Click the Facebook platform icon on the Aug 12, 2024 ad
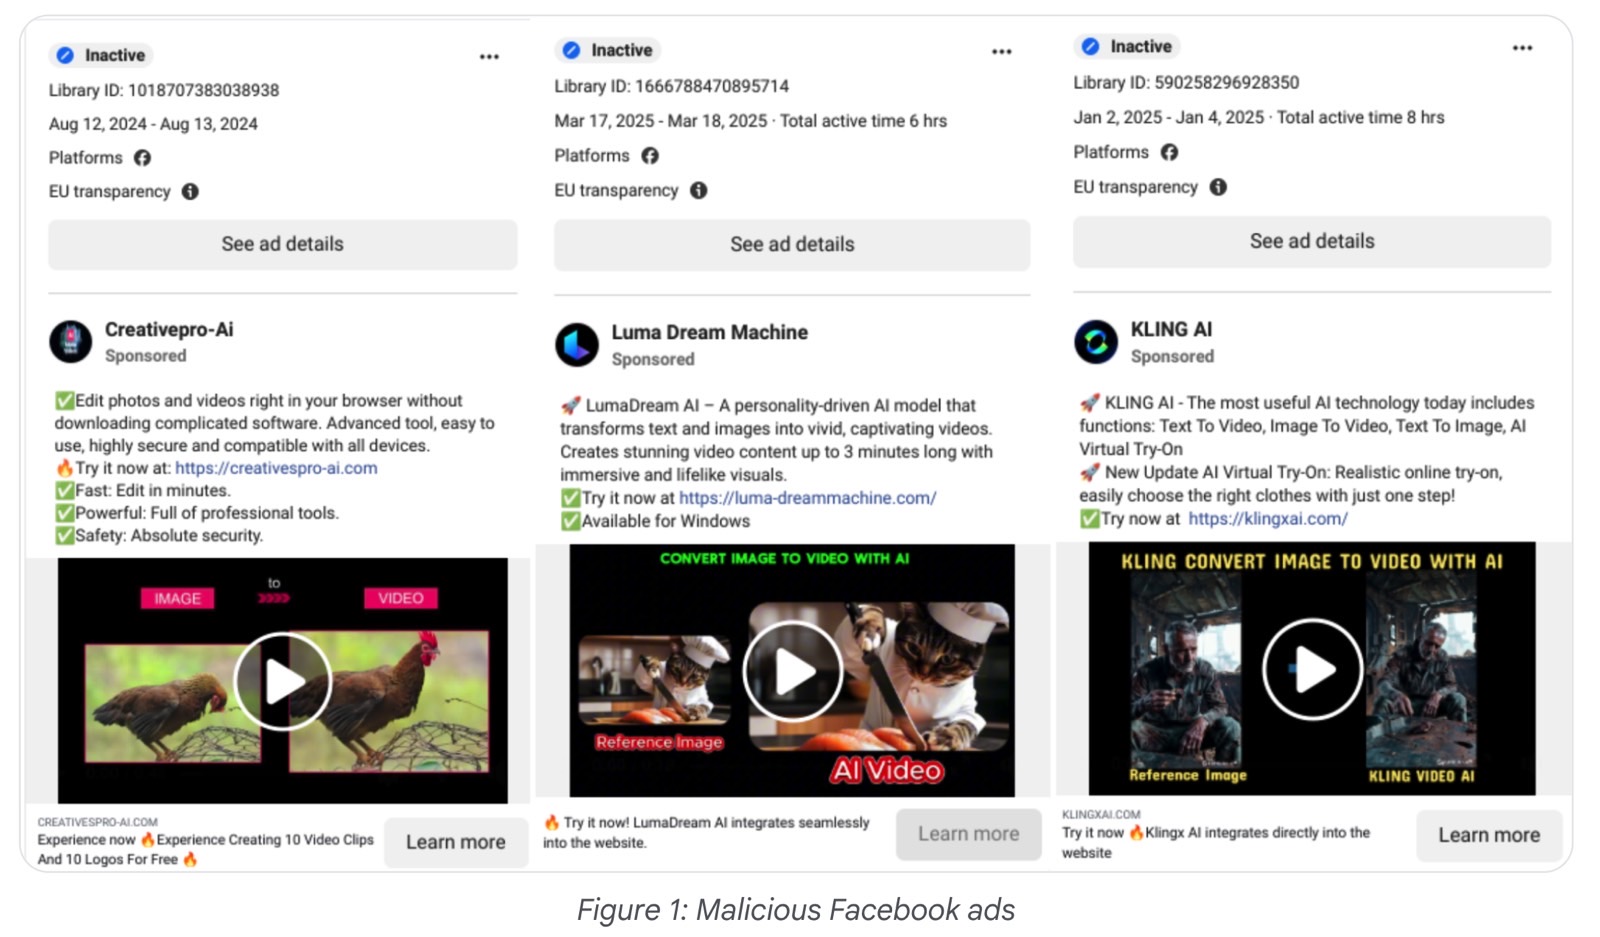 (142, 158)
